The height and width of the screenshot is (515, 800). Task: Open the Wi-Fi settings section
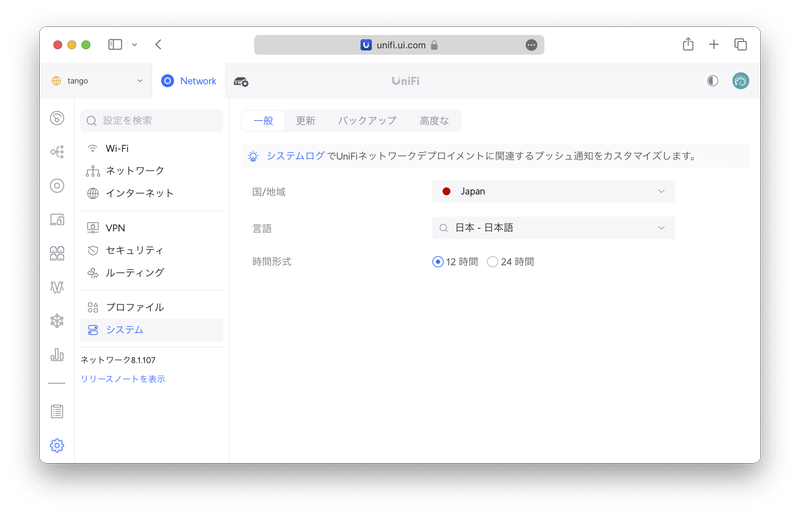tap(117, 148)
